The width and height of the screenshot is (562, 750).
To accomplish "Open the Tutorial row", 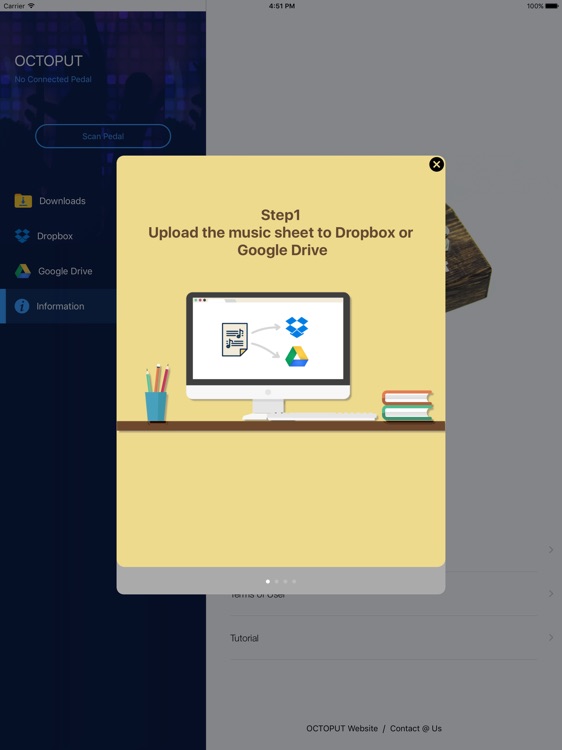I will (383, 638).
